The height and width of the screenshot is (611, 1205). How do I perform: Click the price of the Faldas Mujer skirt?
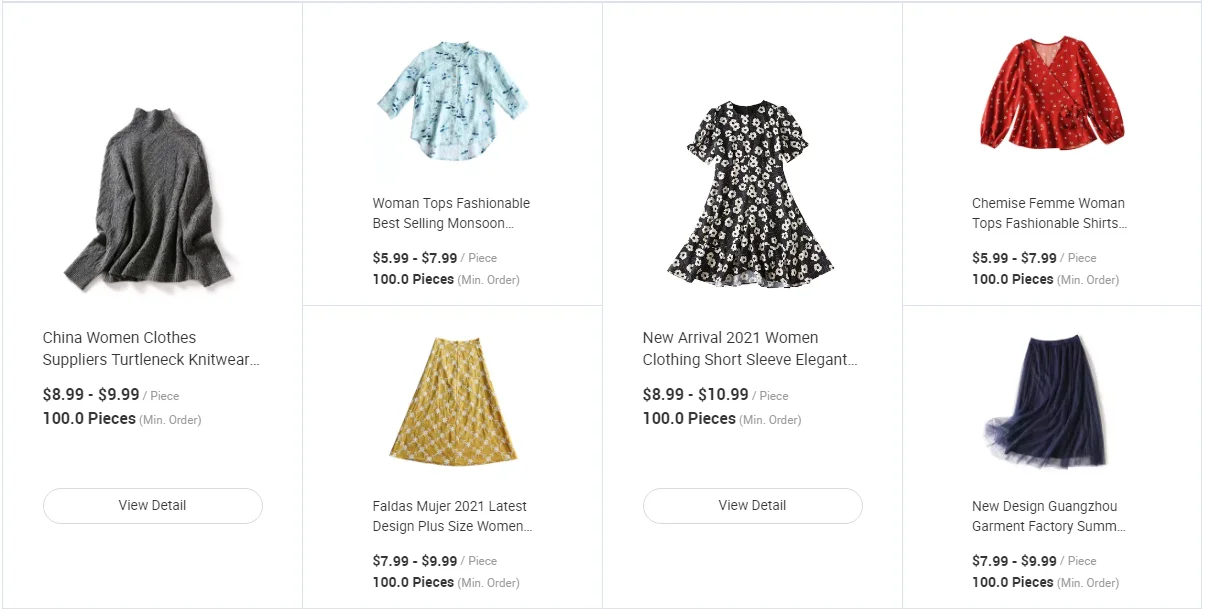click(x=415, y=561)
